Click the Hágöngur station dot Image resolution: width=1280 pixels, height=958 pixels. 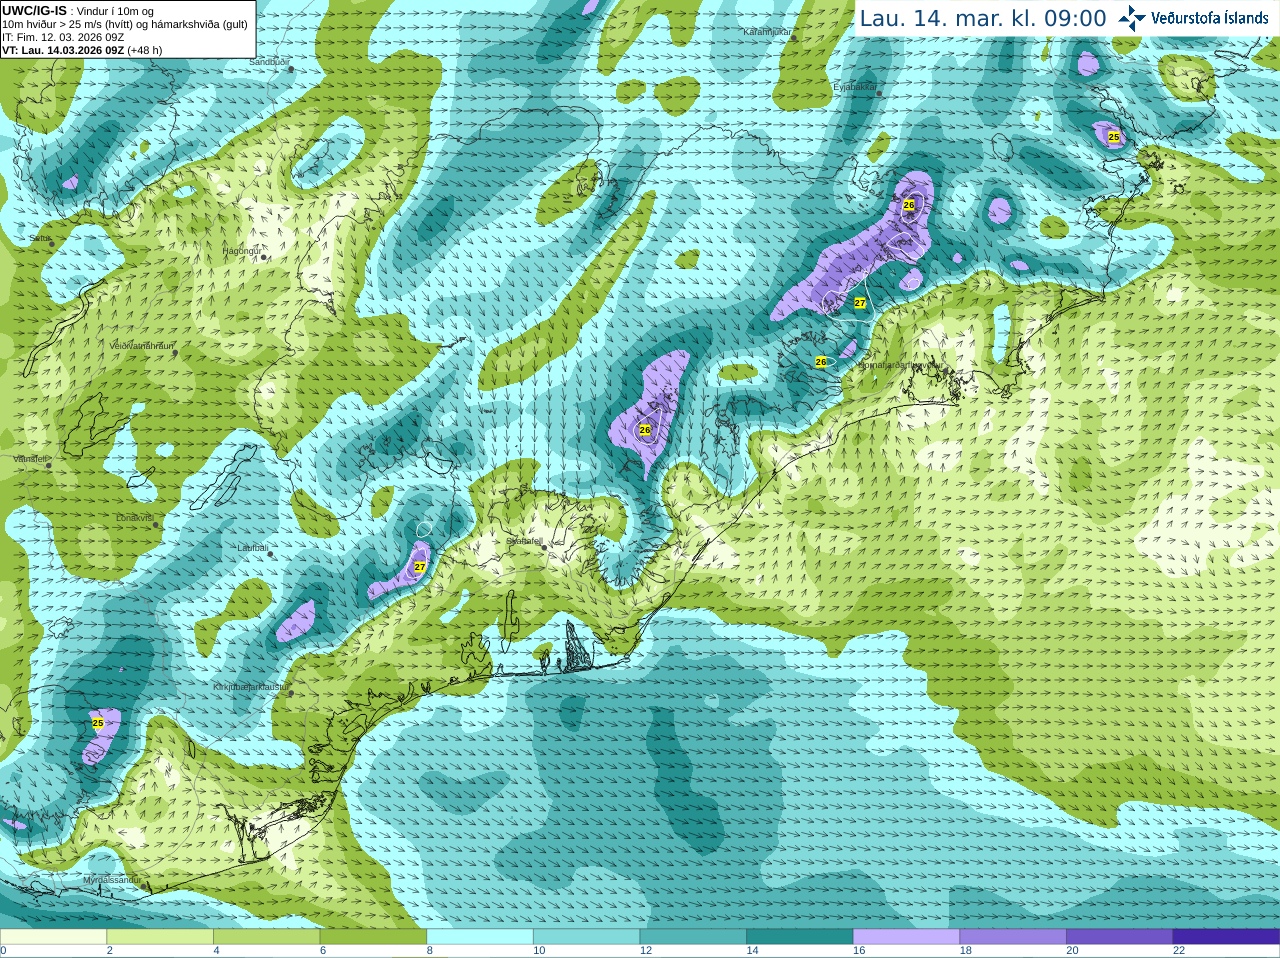(264, 257)
